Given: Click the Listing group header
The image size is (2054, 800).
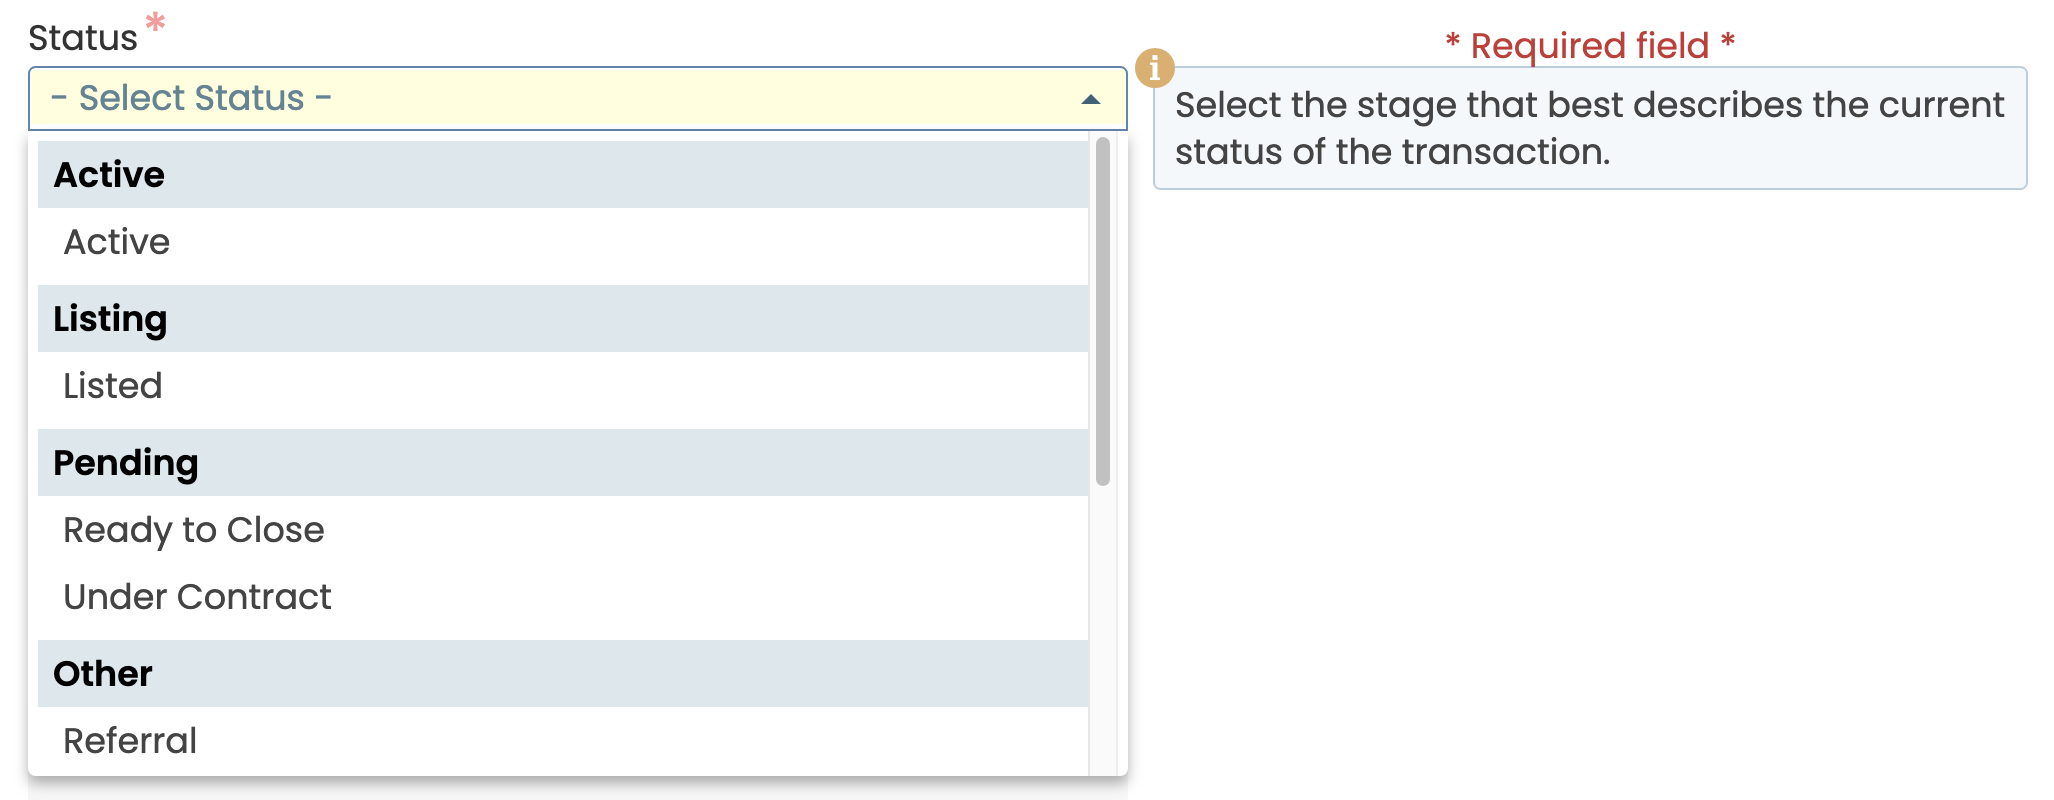Looking at the screenshot, I should pyautogui.click(x=110, y=319).
